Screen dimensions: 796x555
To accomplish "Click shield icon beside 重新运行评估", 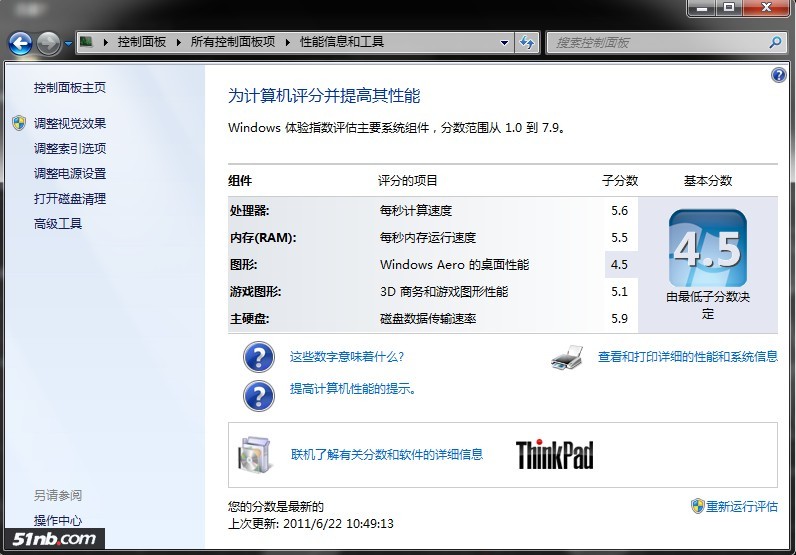I will point(698,506).
